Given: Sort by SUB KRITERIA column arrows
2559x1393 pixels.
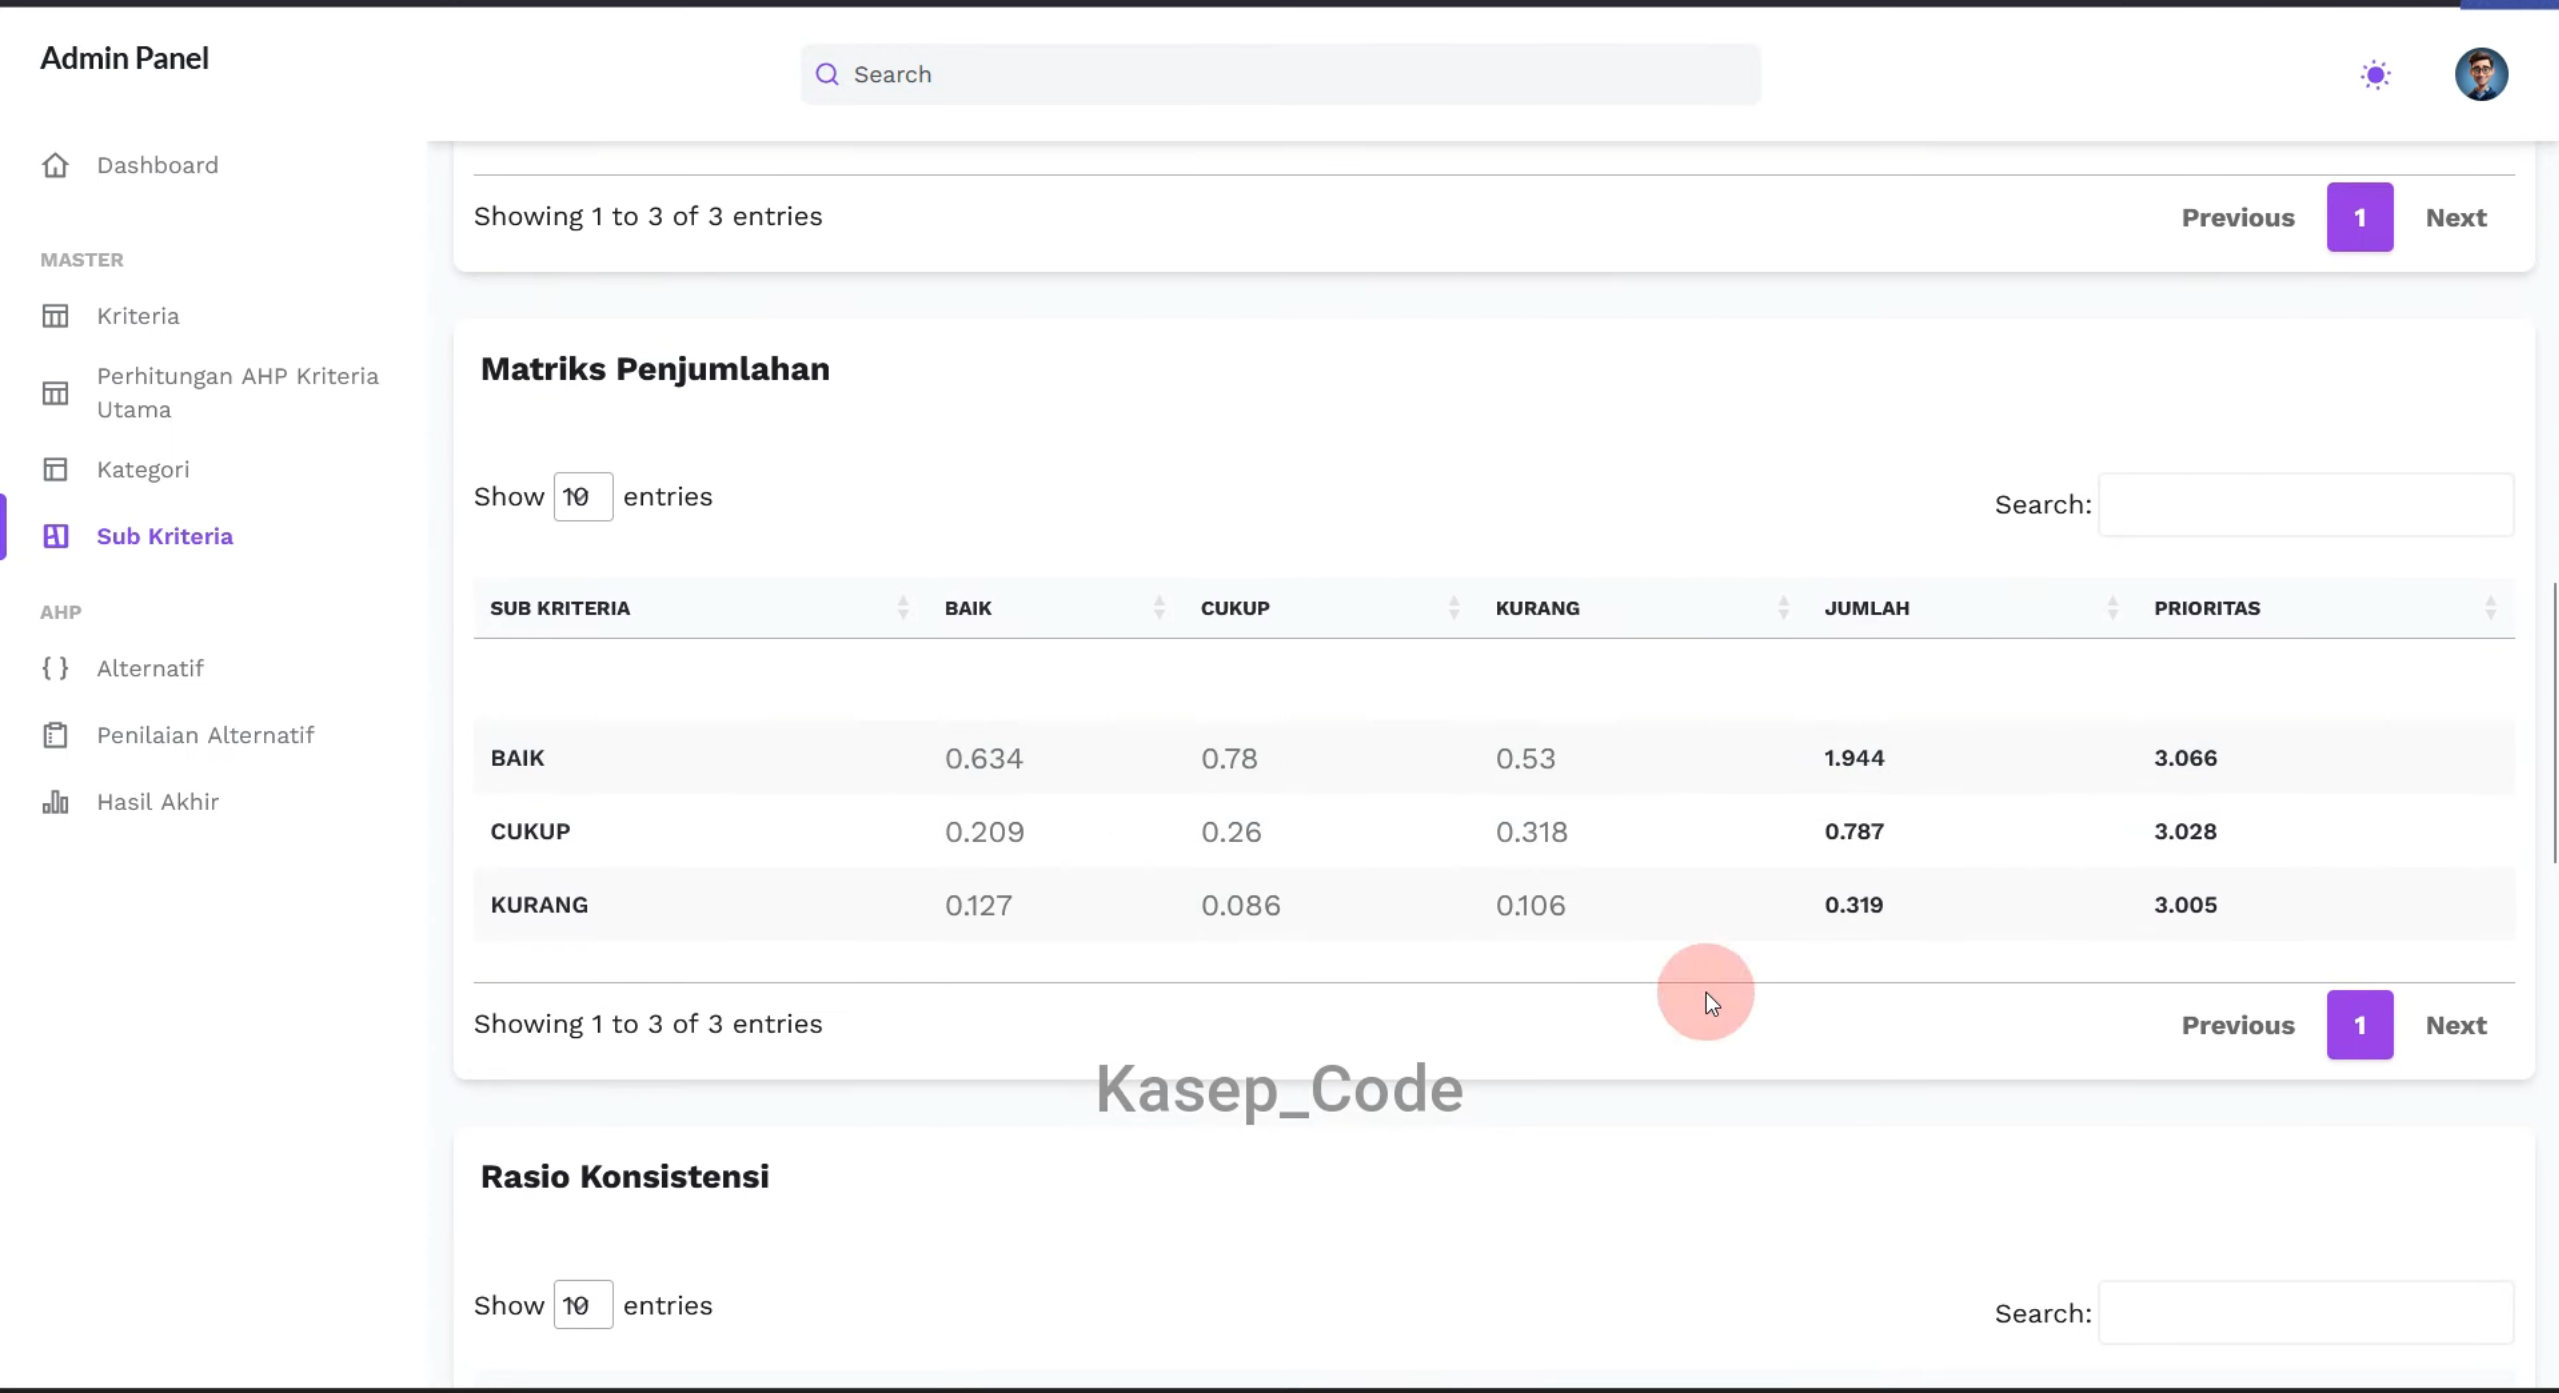Looking at the screenshot, I should (903, 608).
